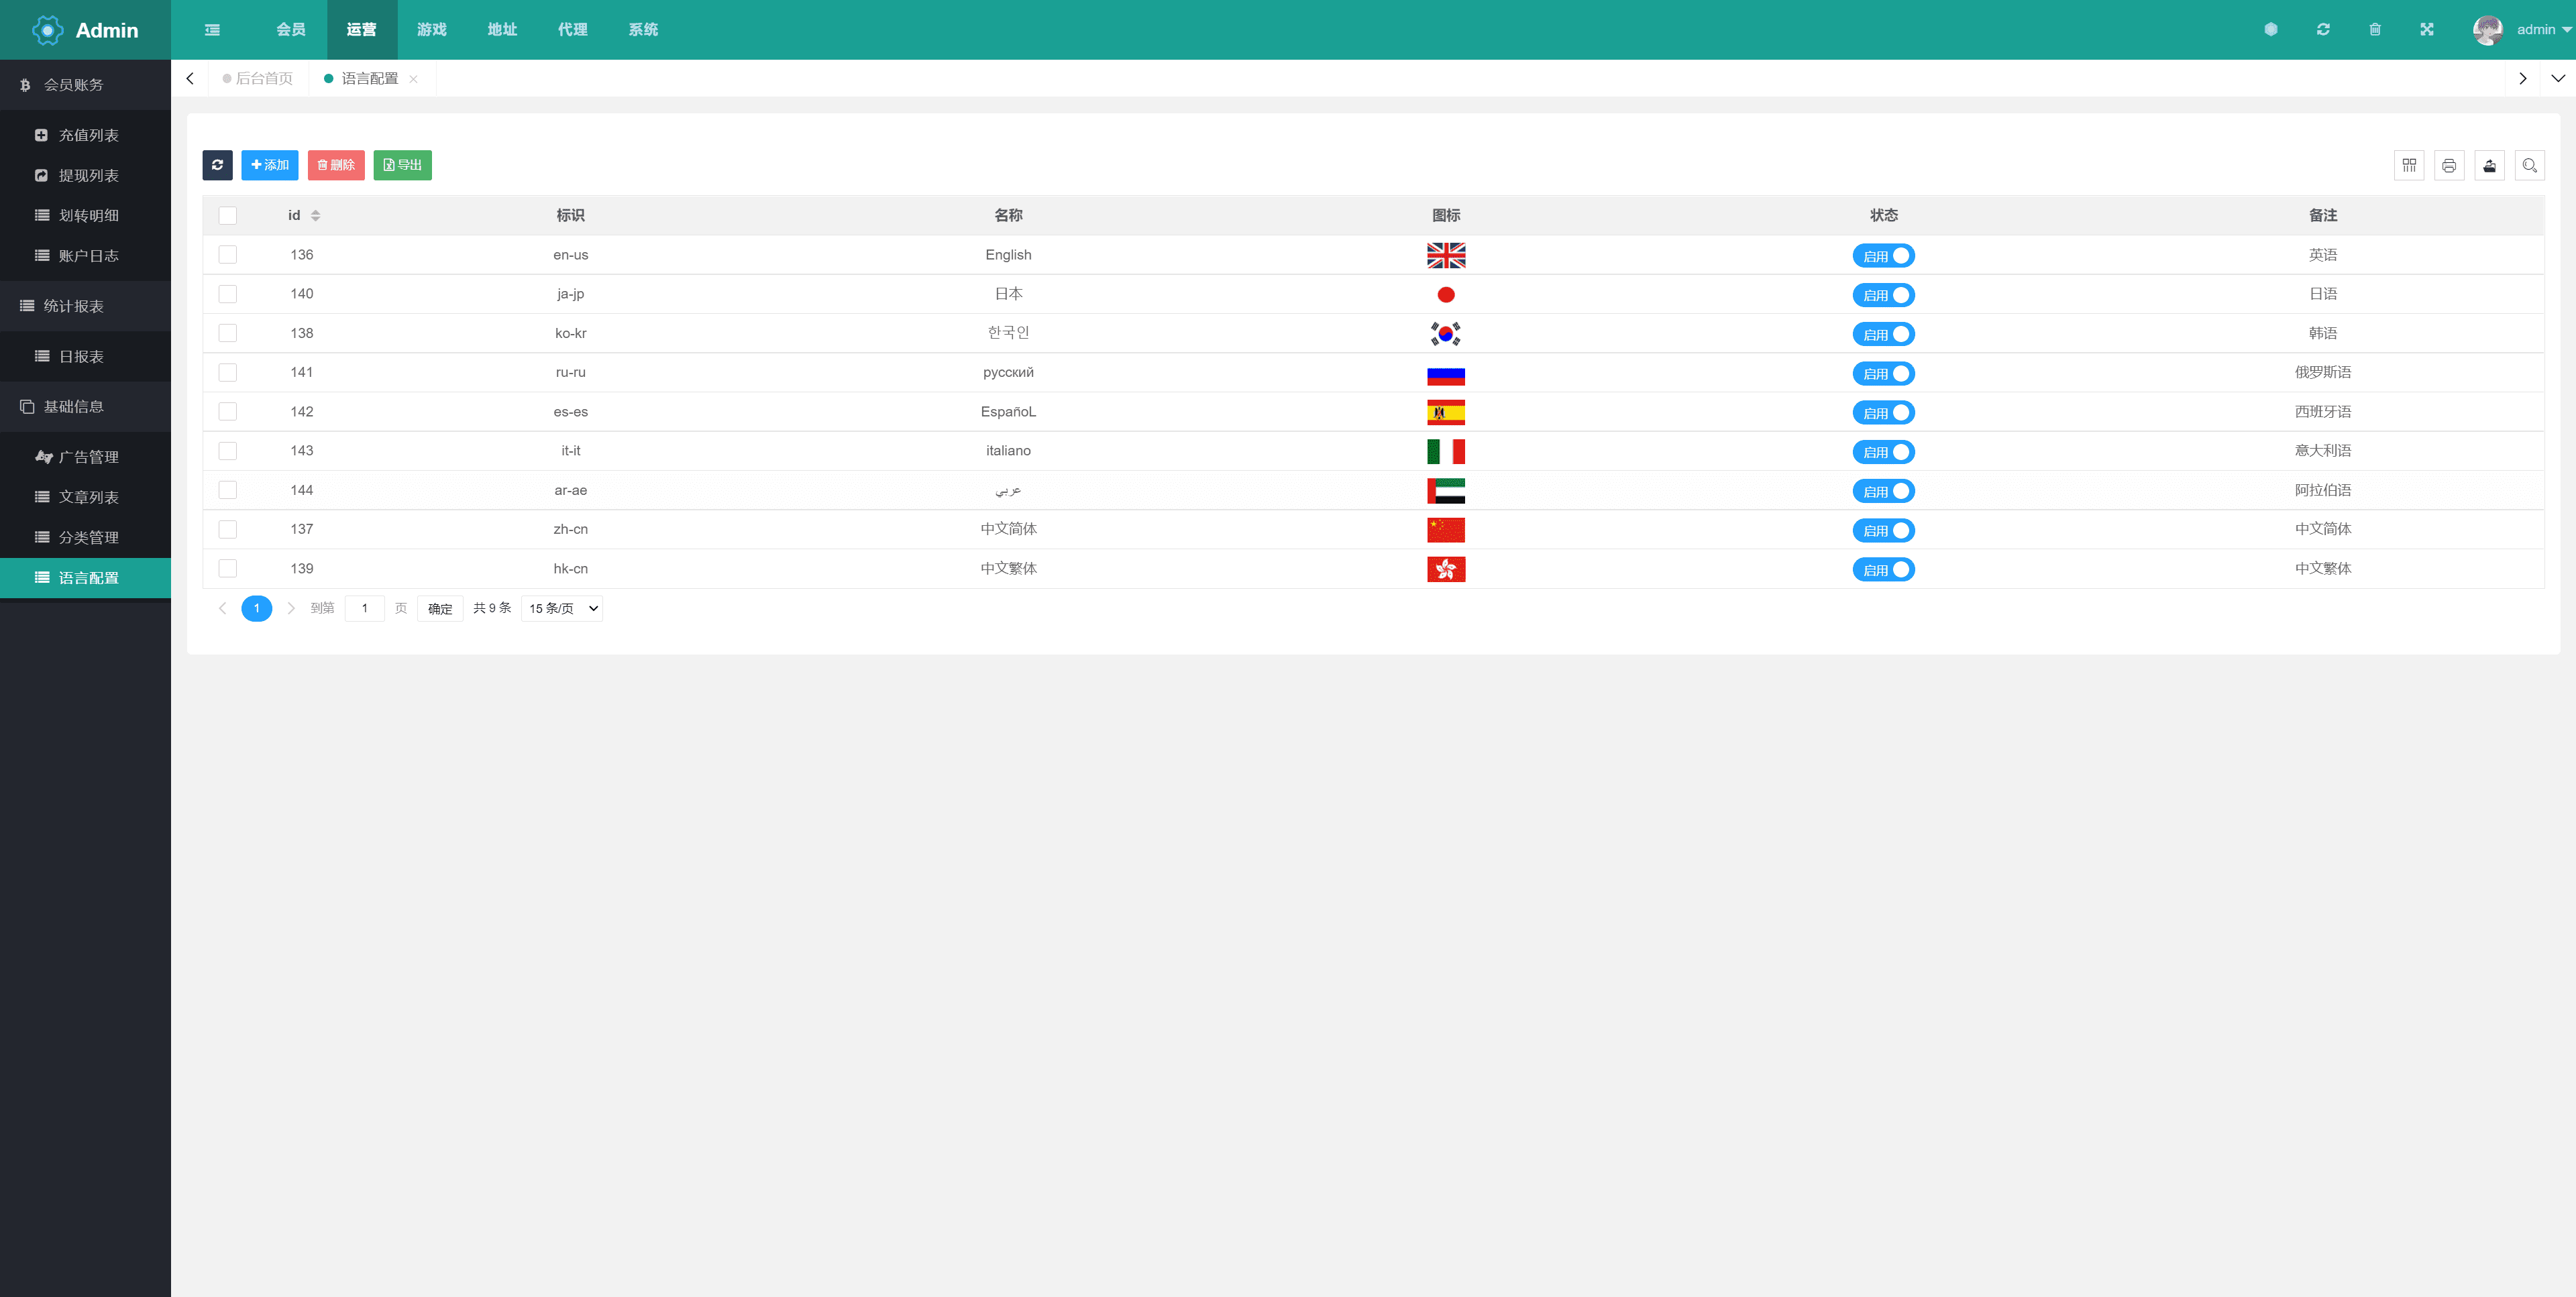Toggle 启用 status for Arabic عربي row
This screenshot has height=1297, width=2576.
(x=1883, y=490)
